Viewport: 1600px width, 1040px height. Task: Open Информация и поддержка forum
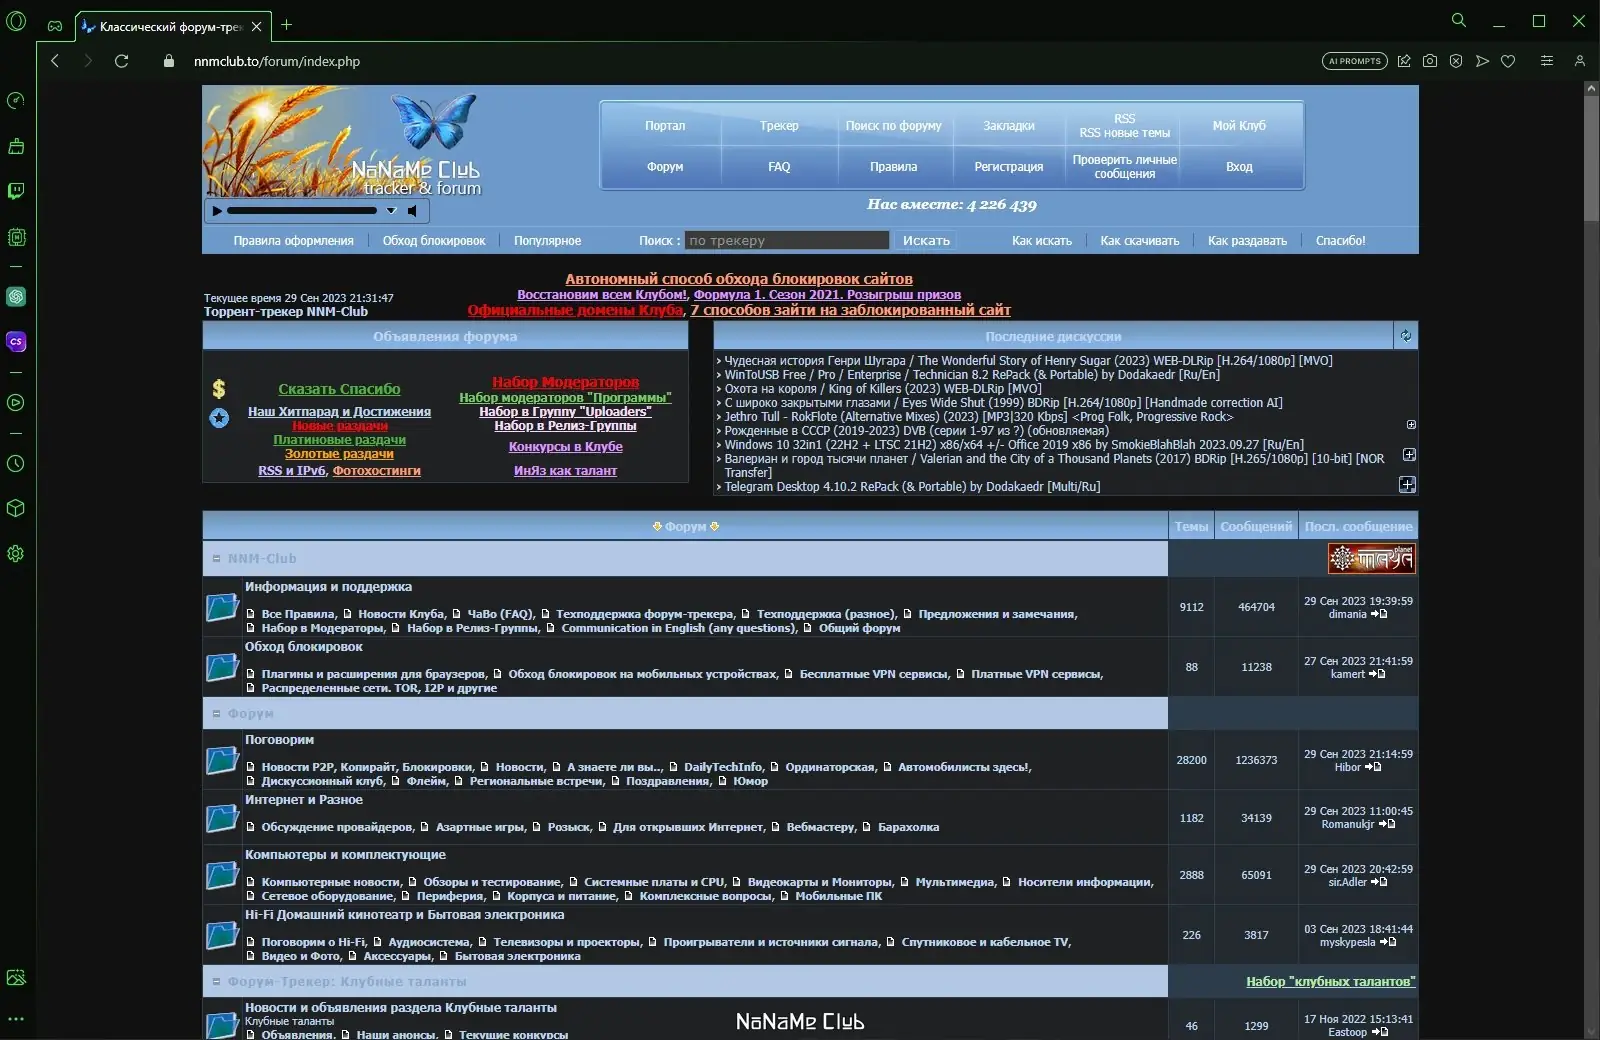tap(328, 587)
